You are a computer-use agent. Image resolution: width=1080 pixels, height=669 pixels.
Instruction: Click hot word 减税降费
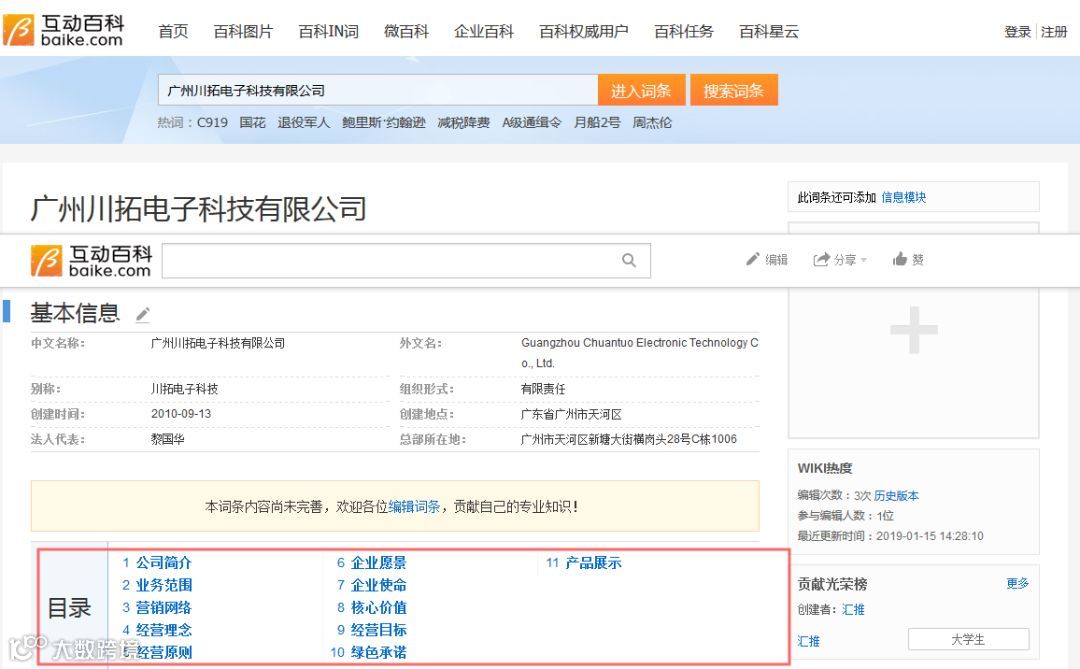pos(464,123)
